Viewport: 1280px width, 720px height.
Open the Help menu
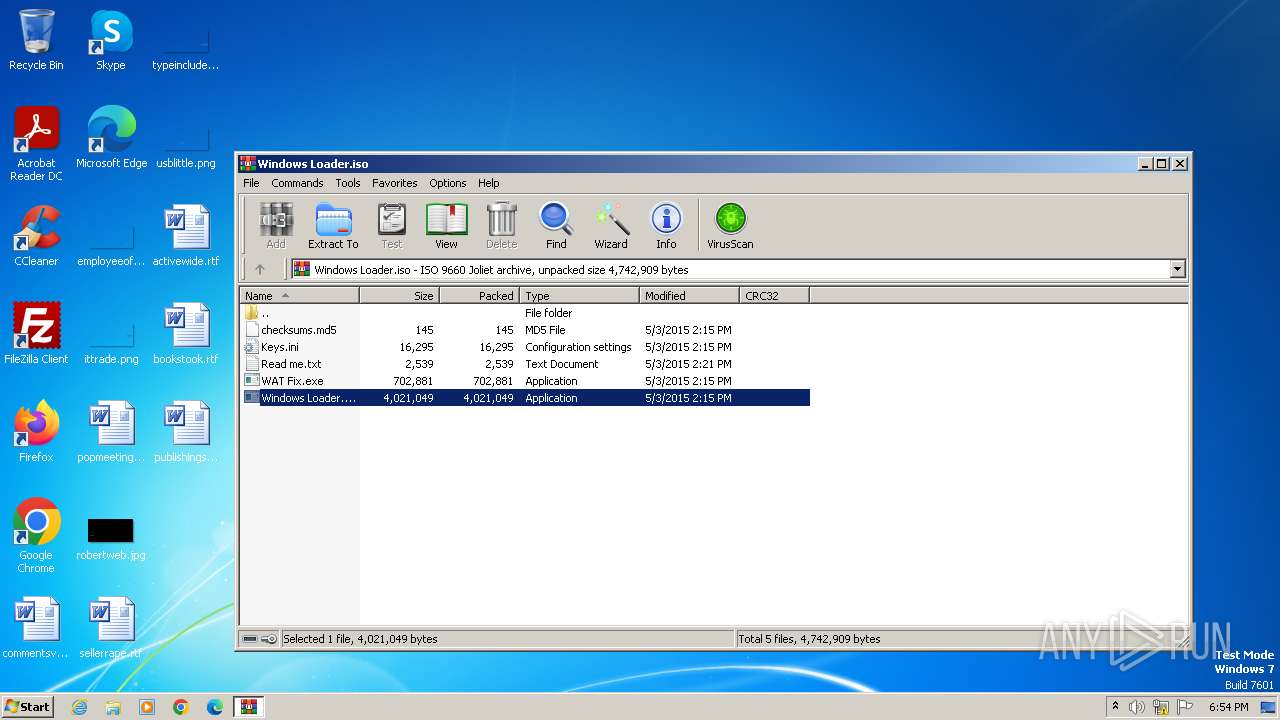488,183
